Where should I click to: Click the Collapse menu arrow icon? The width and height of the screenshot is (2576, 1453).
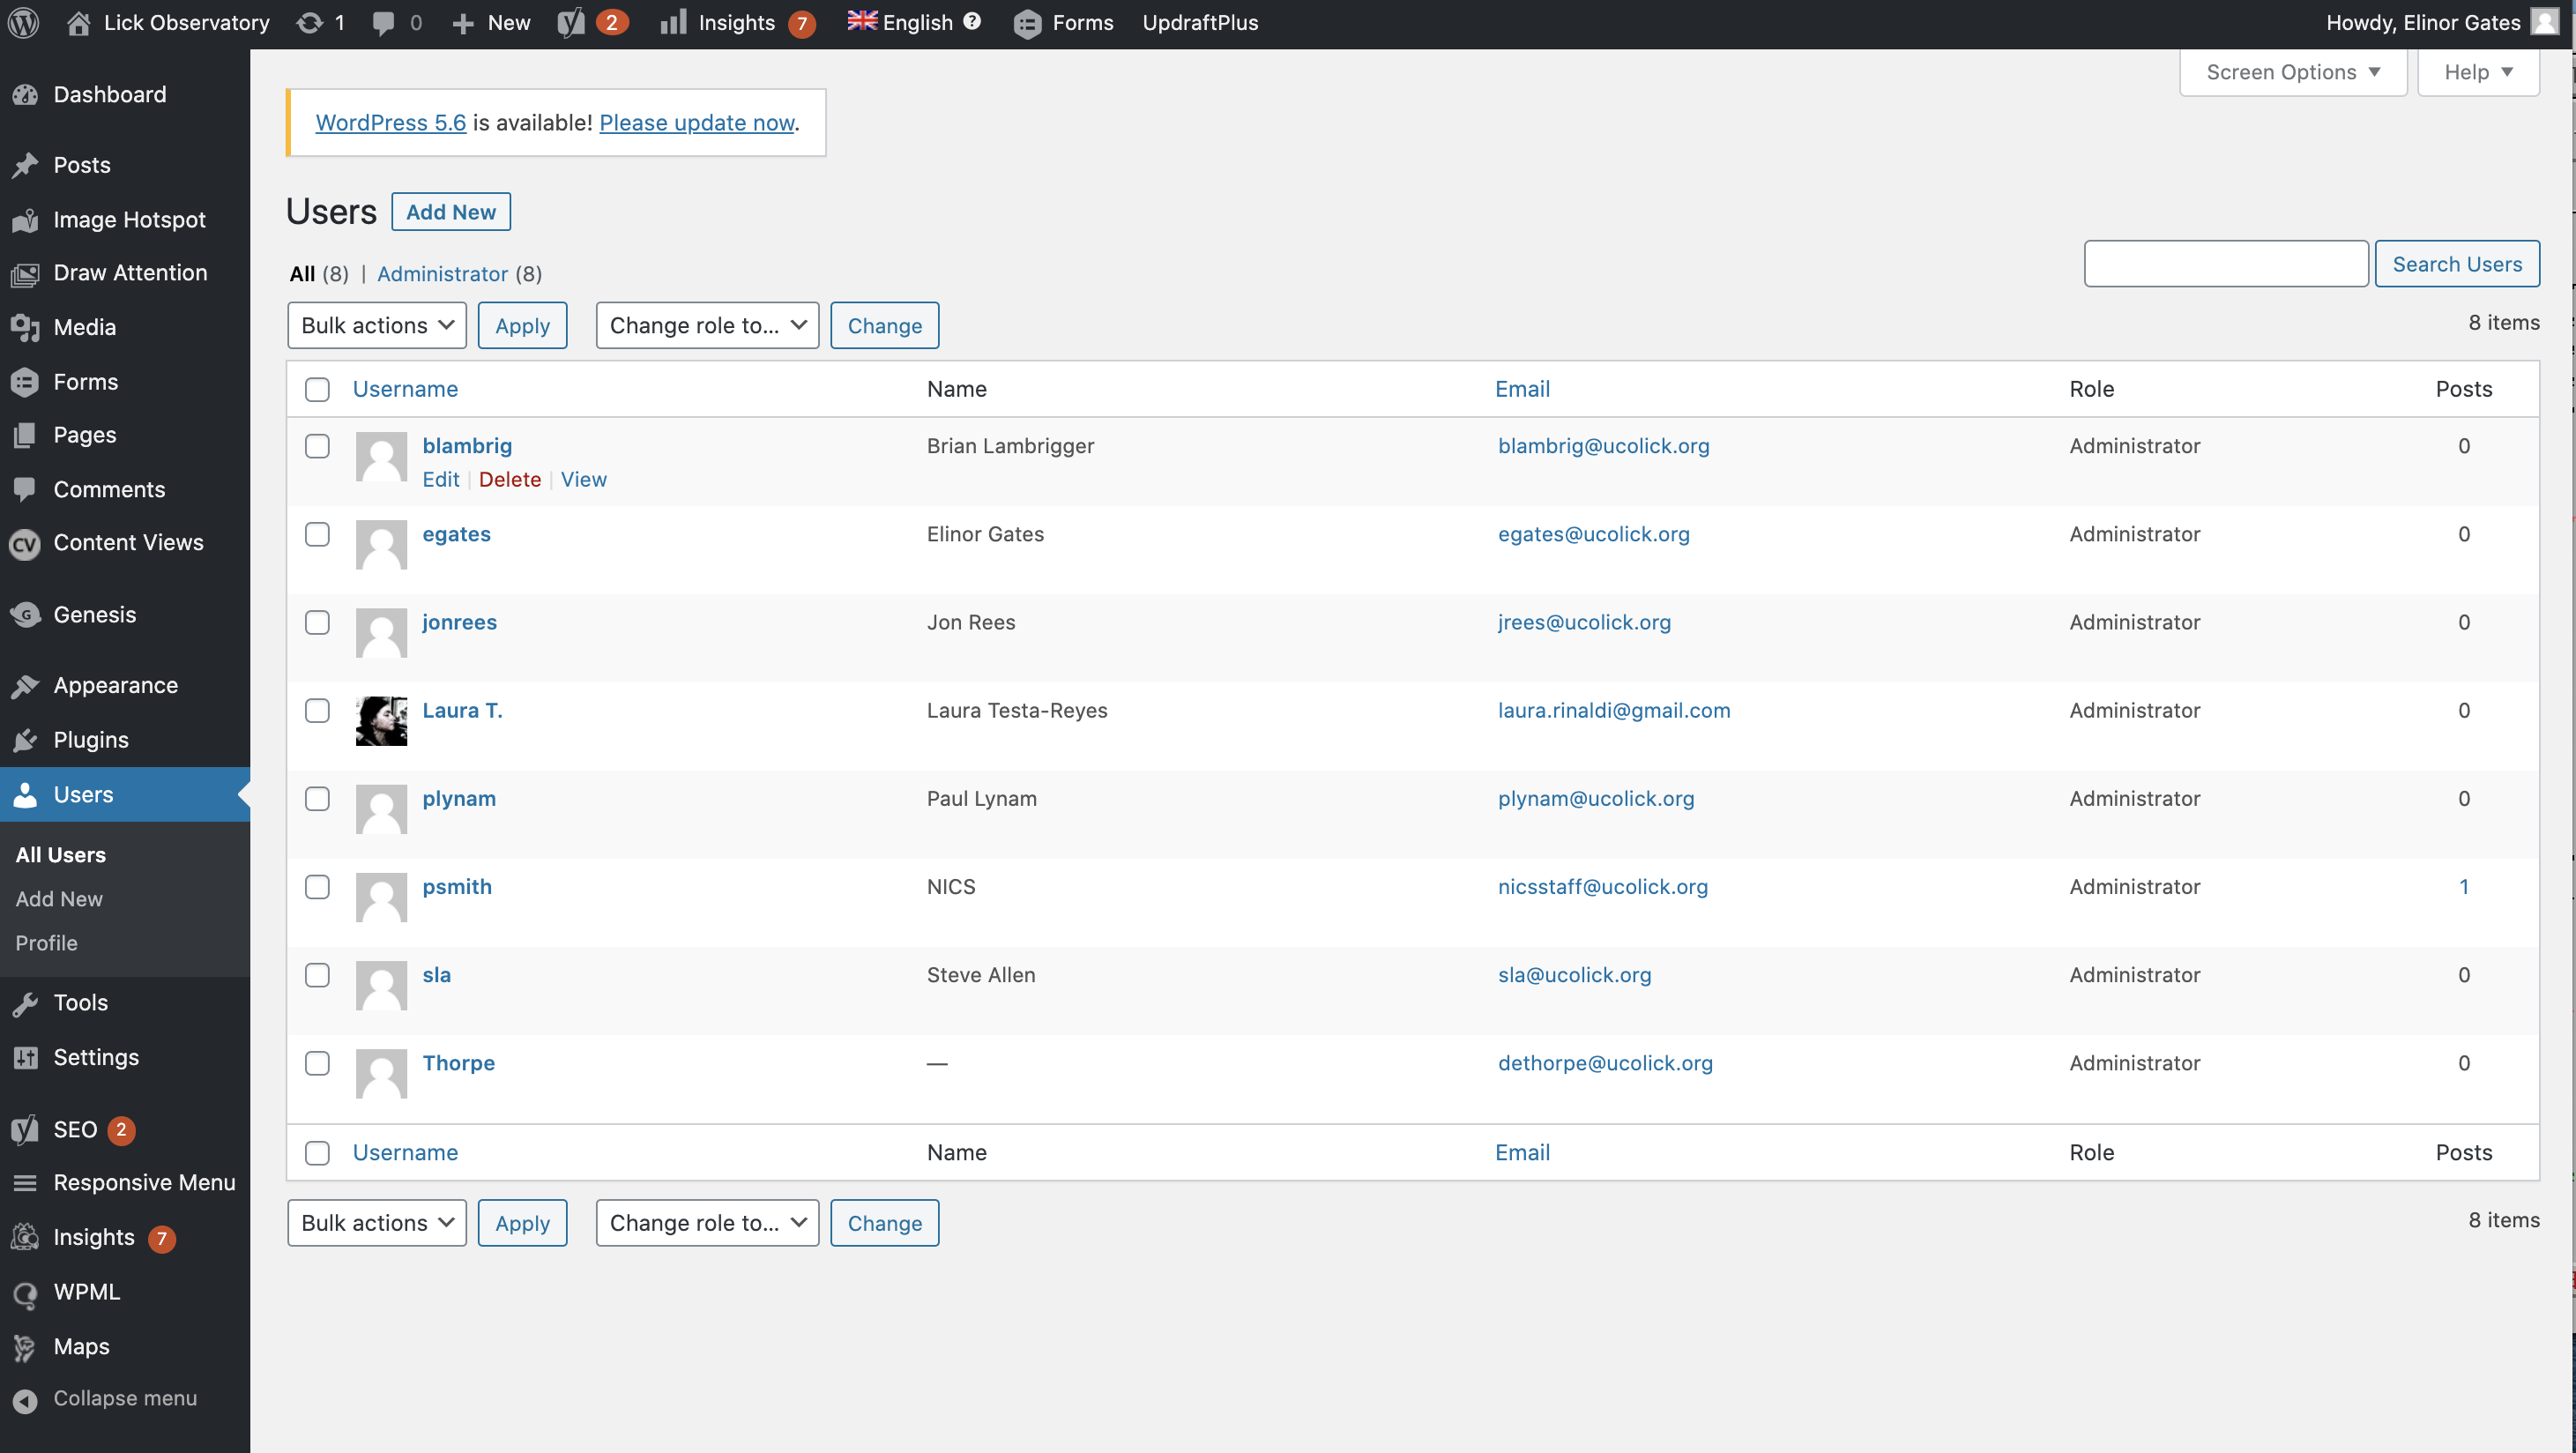25,1400
